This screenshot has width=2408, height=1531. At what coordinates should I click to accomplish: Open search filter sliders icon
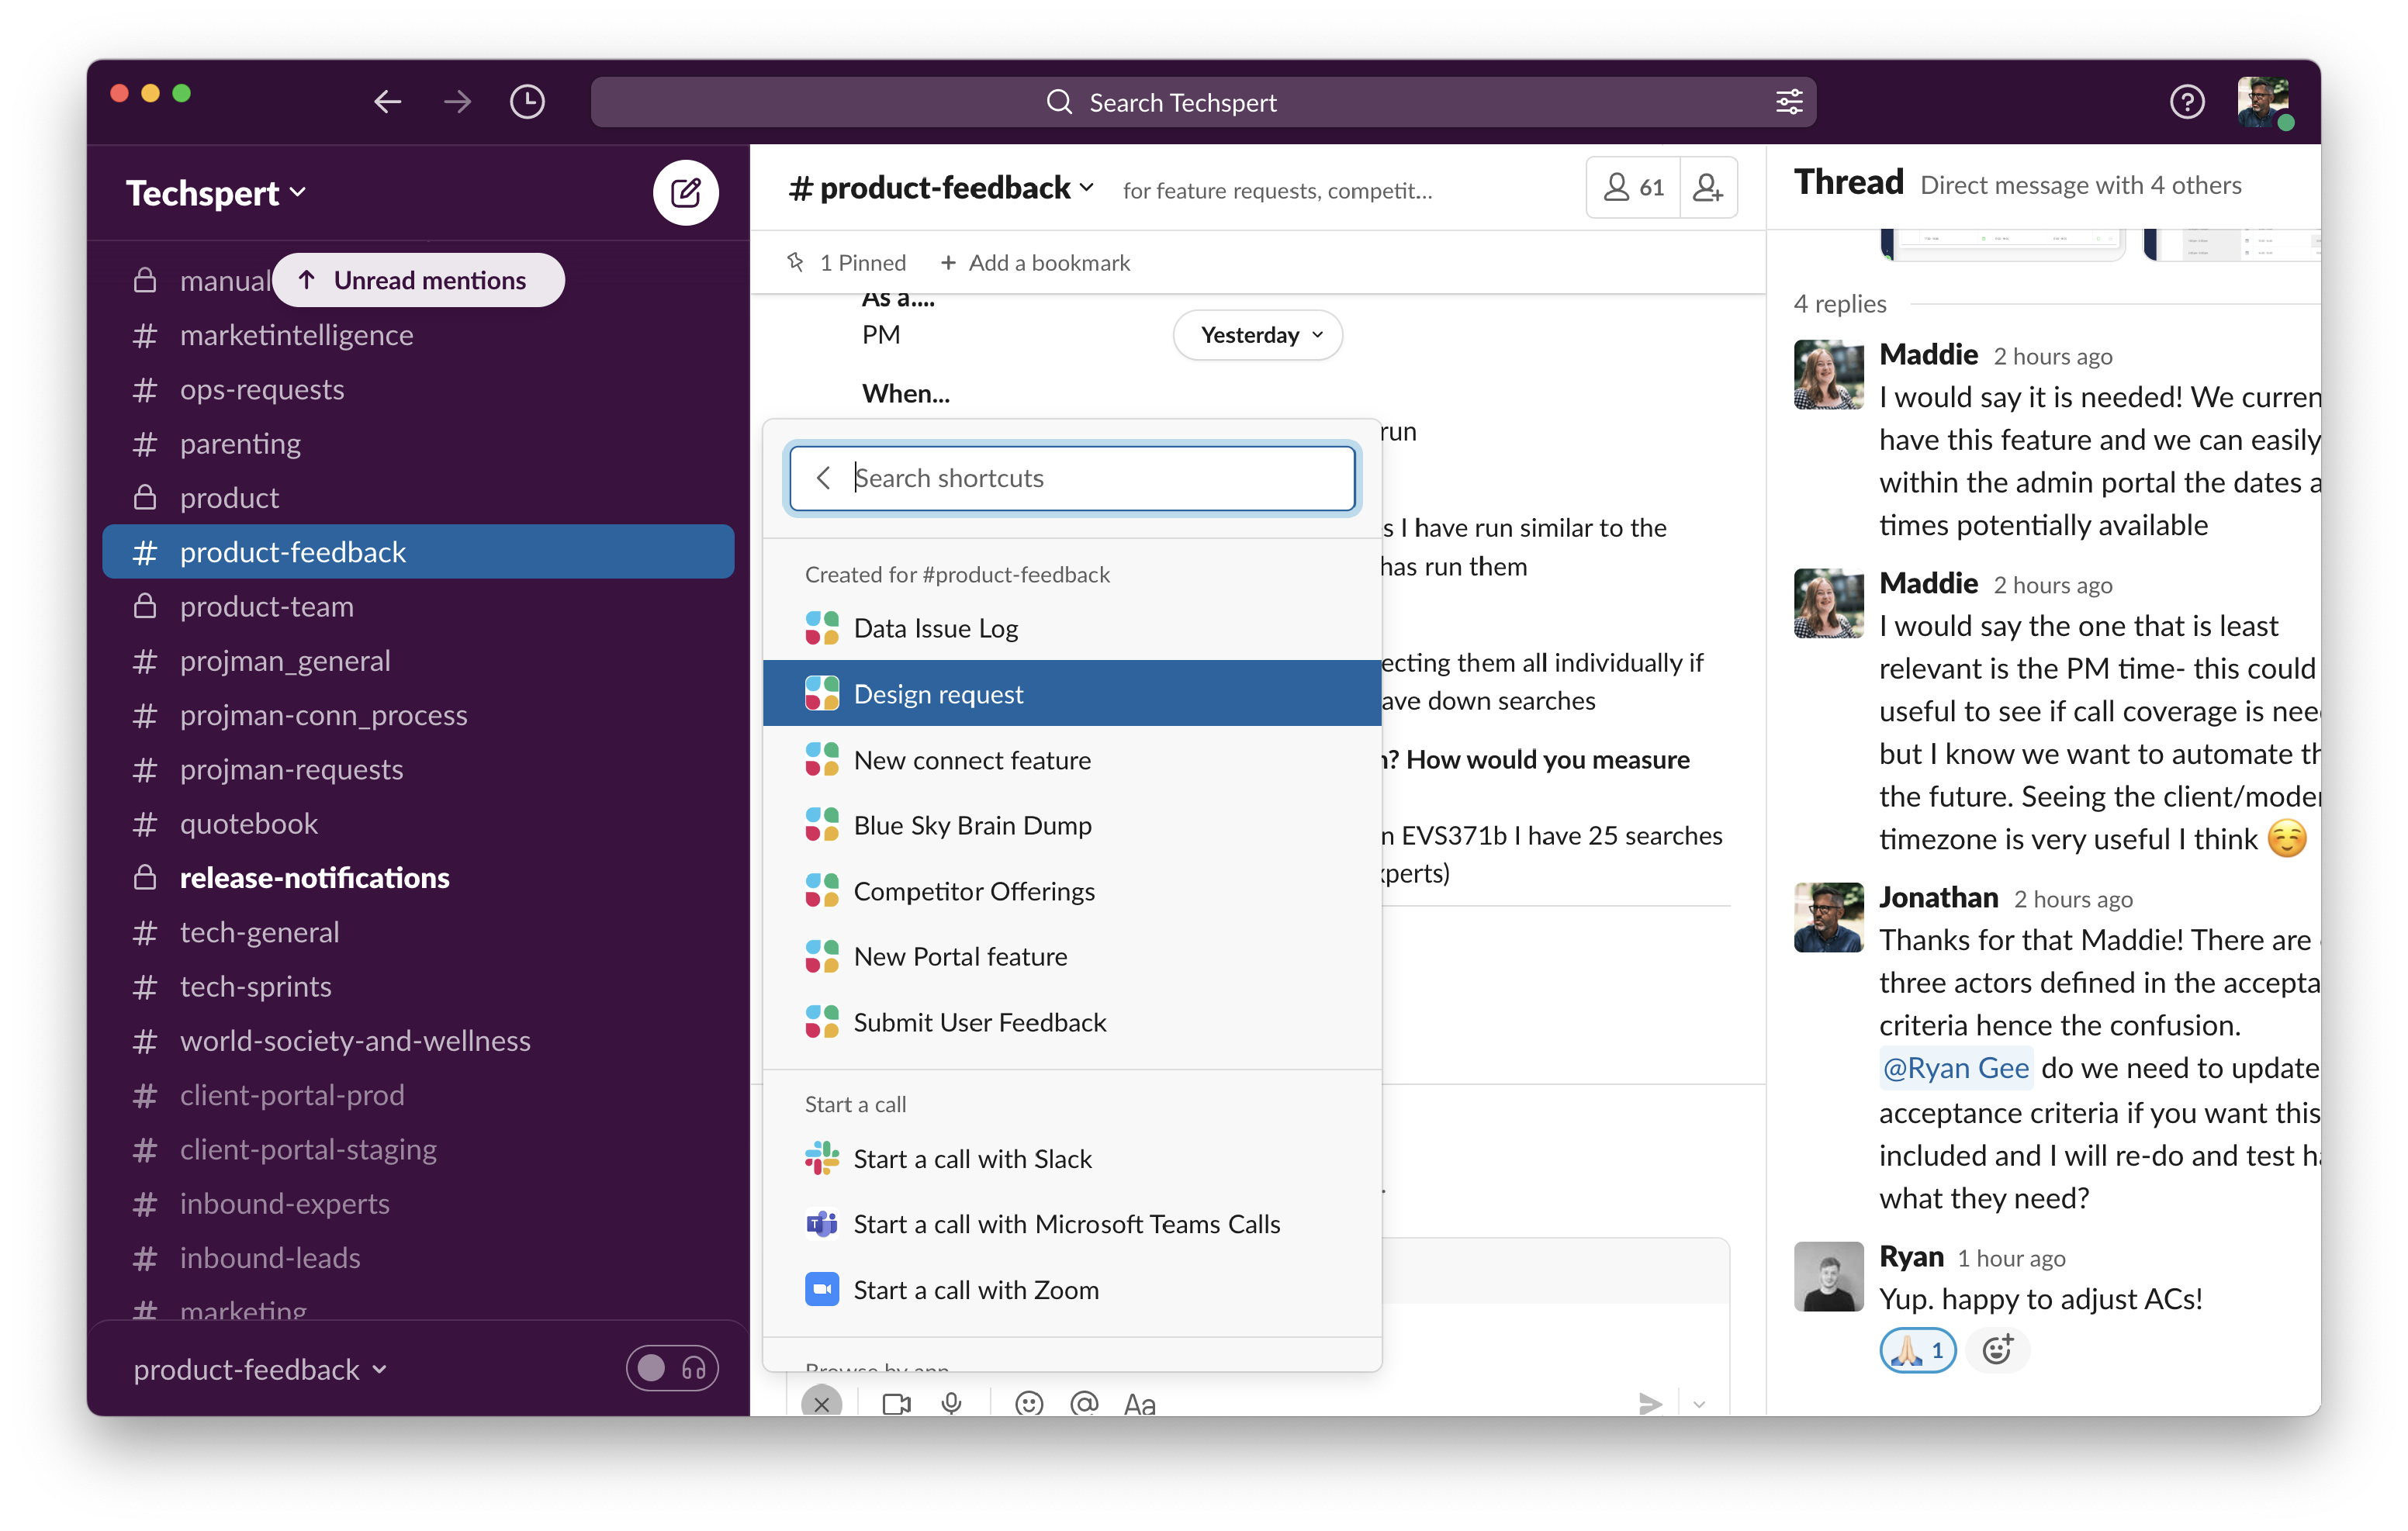pos(1789,102)
